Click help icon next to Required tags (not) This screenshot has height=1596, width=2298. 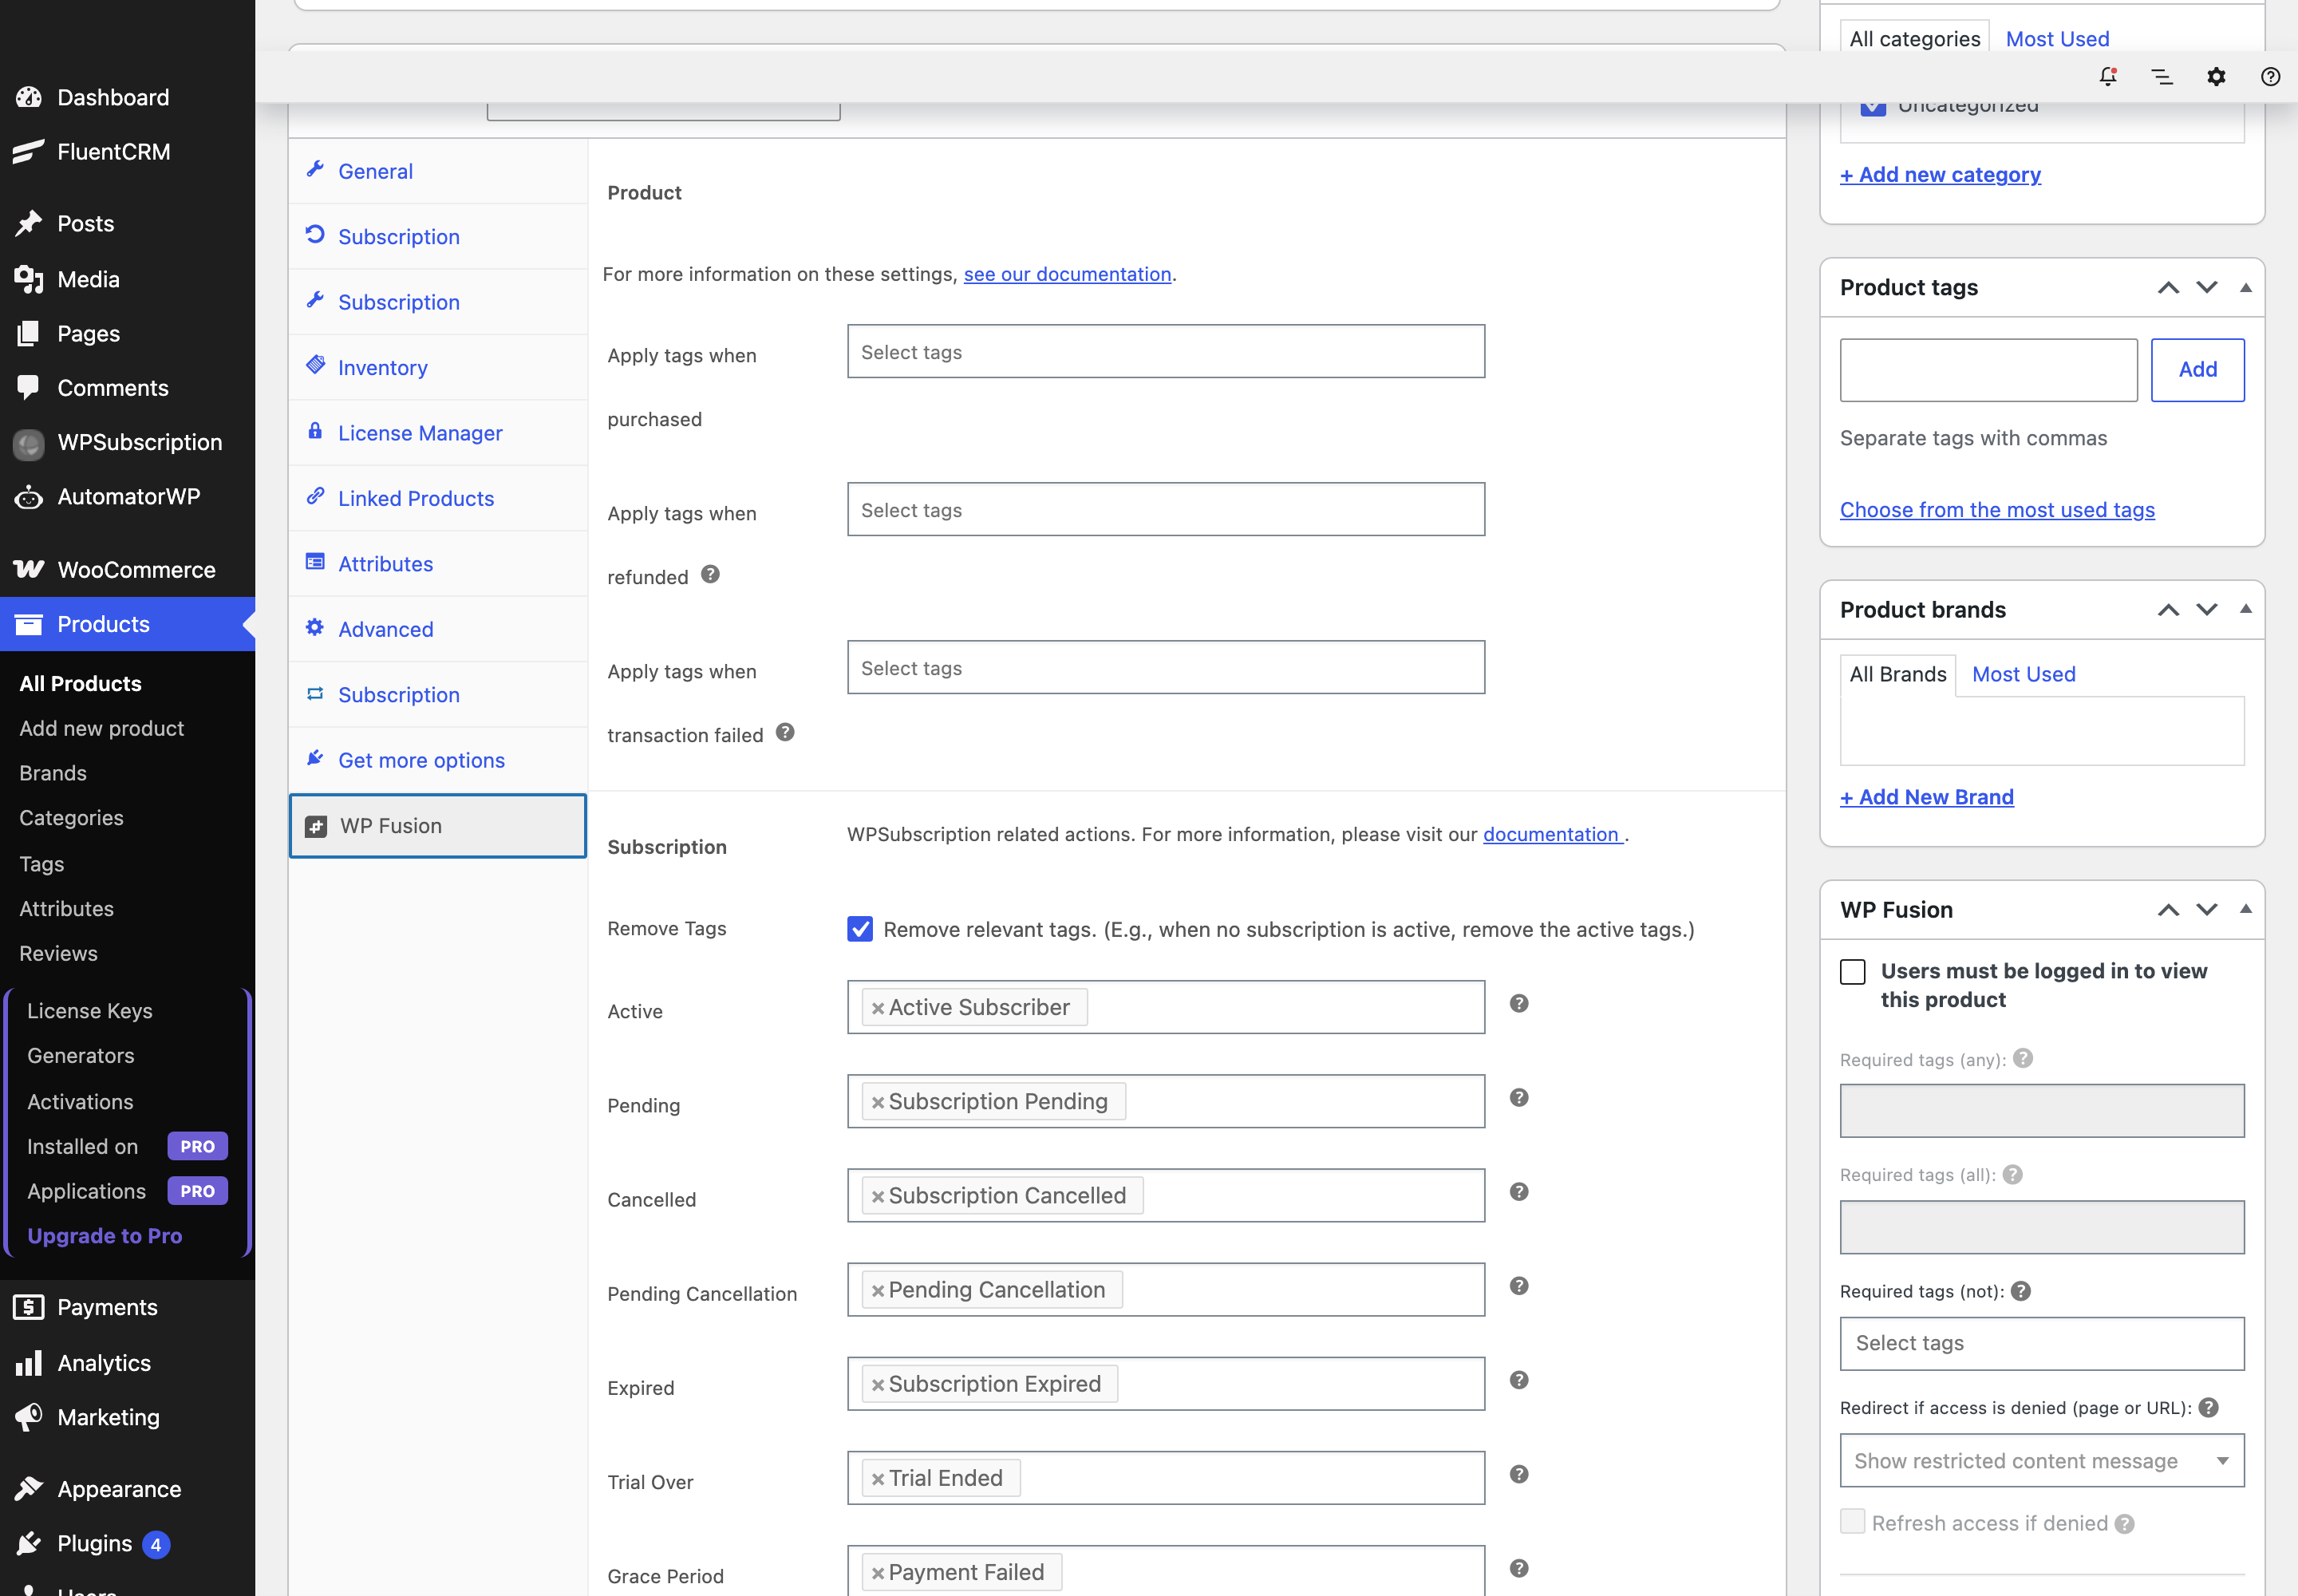pos(2021,1291)
